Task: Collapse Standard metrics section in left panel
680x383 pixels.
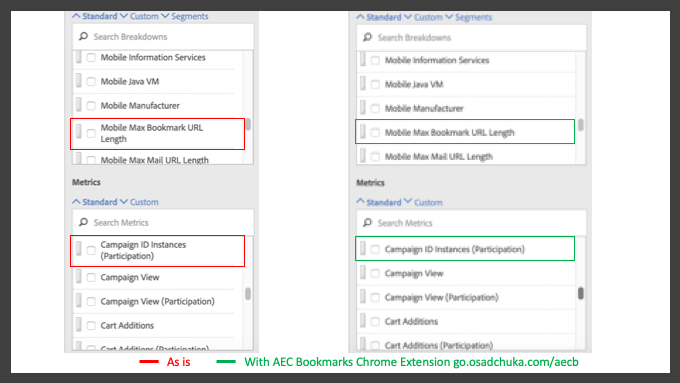Action: [x=95, y=202]
